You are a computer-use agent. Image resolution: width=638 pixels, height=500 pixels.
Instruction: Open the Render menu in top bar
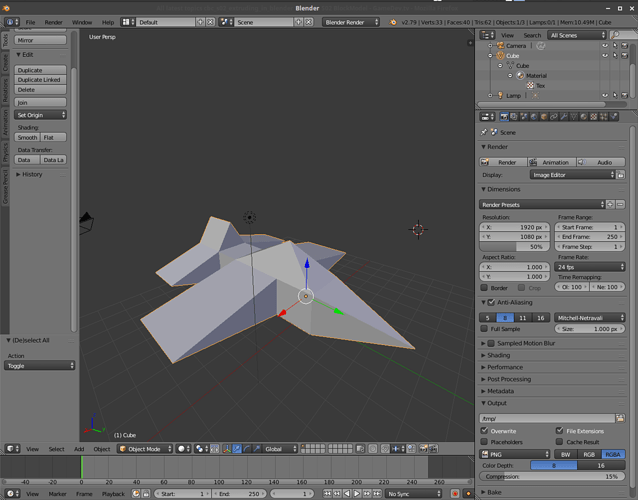pos(53,22)
